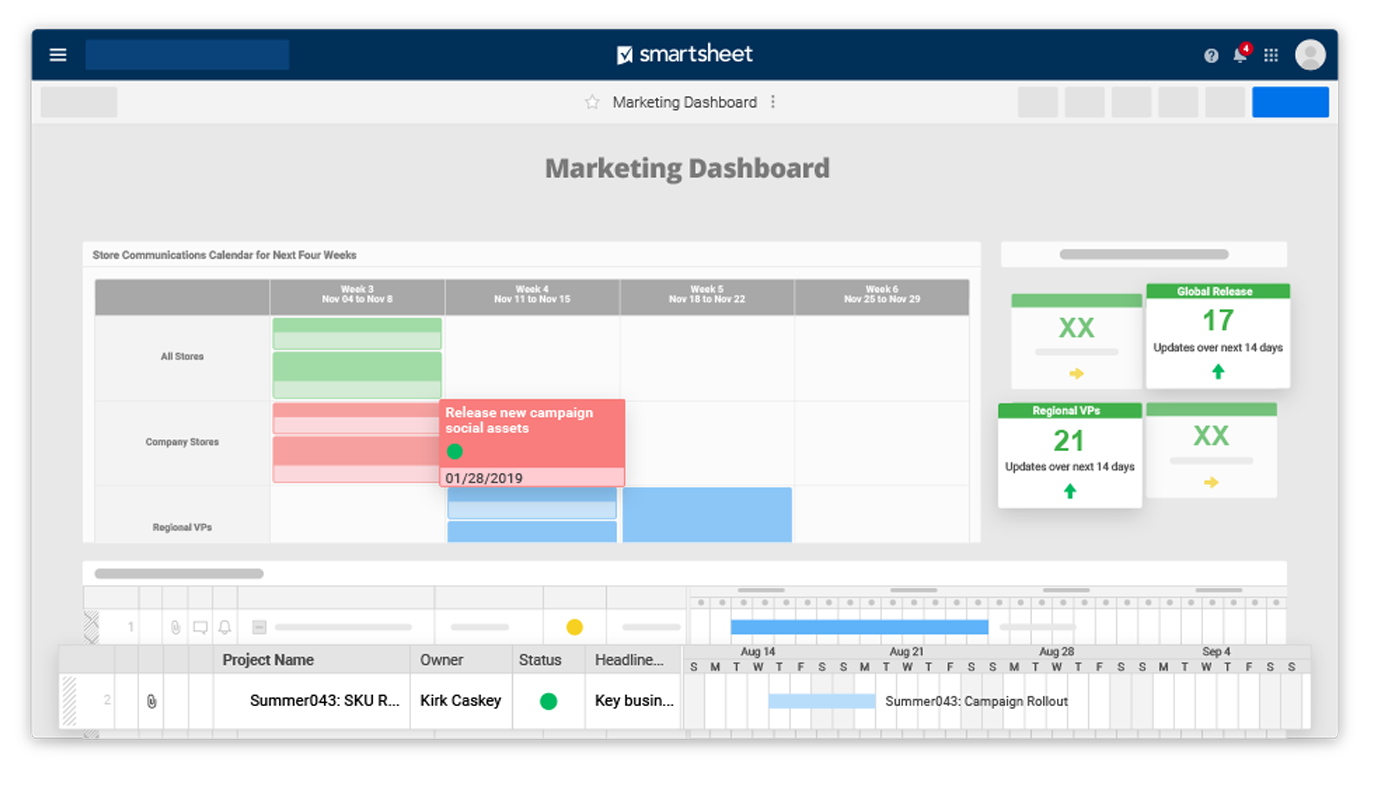1377x792 pixels.
Task: Star Marketing Dashboard as favorite
Action: click(x=592, y=102)
